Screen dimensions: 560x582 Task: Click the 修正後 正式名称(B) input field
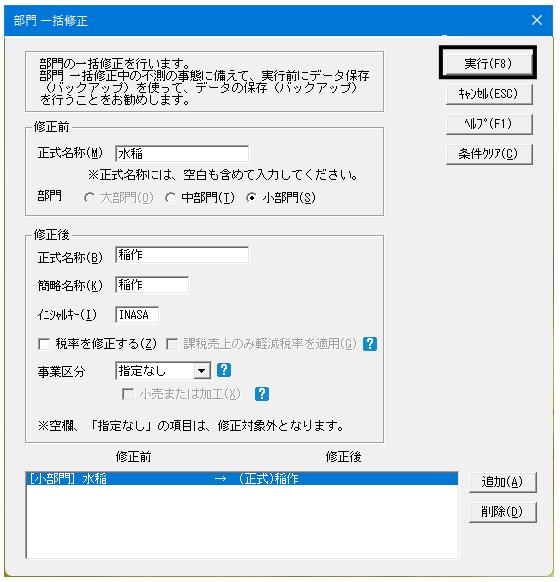182,255
